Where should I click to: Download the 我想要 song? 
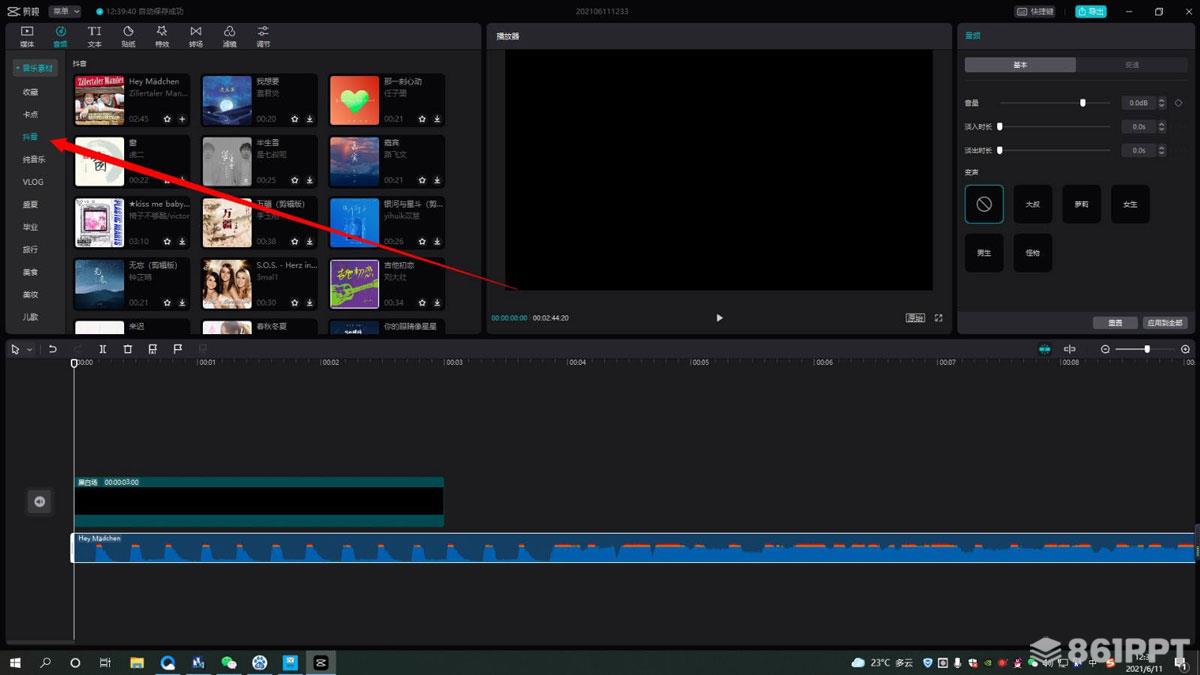pos(310,119)
